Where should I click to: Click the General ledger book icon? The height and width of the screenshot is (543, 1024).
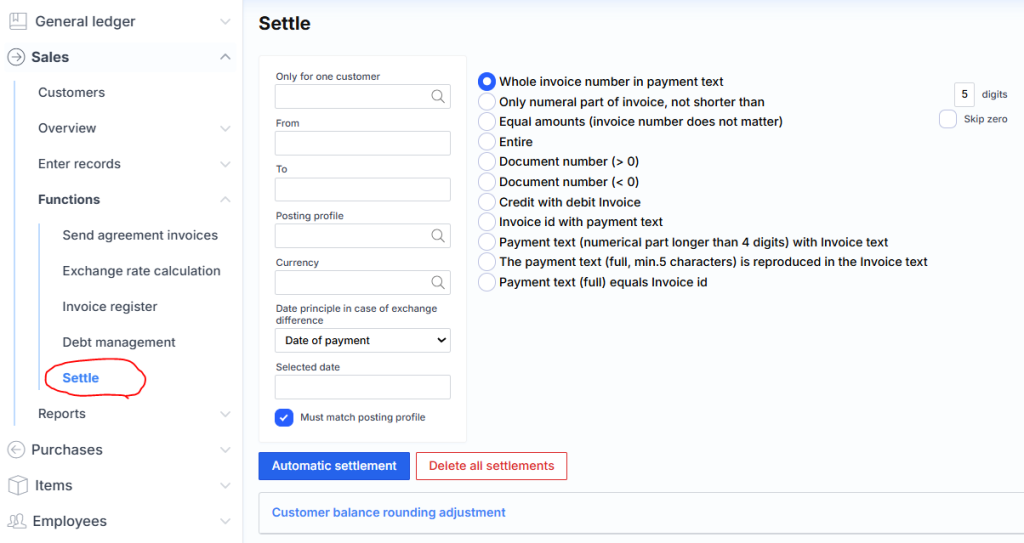point(17,21)
